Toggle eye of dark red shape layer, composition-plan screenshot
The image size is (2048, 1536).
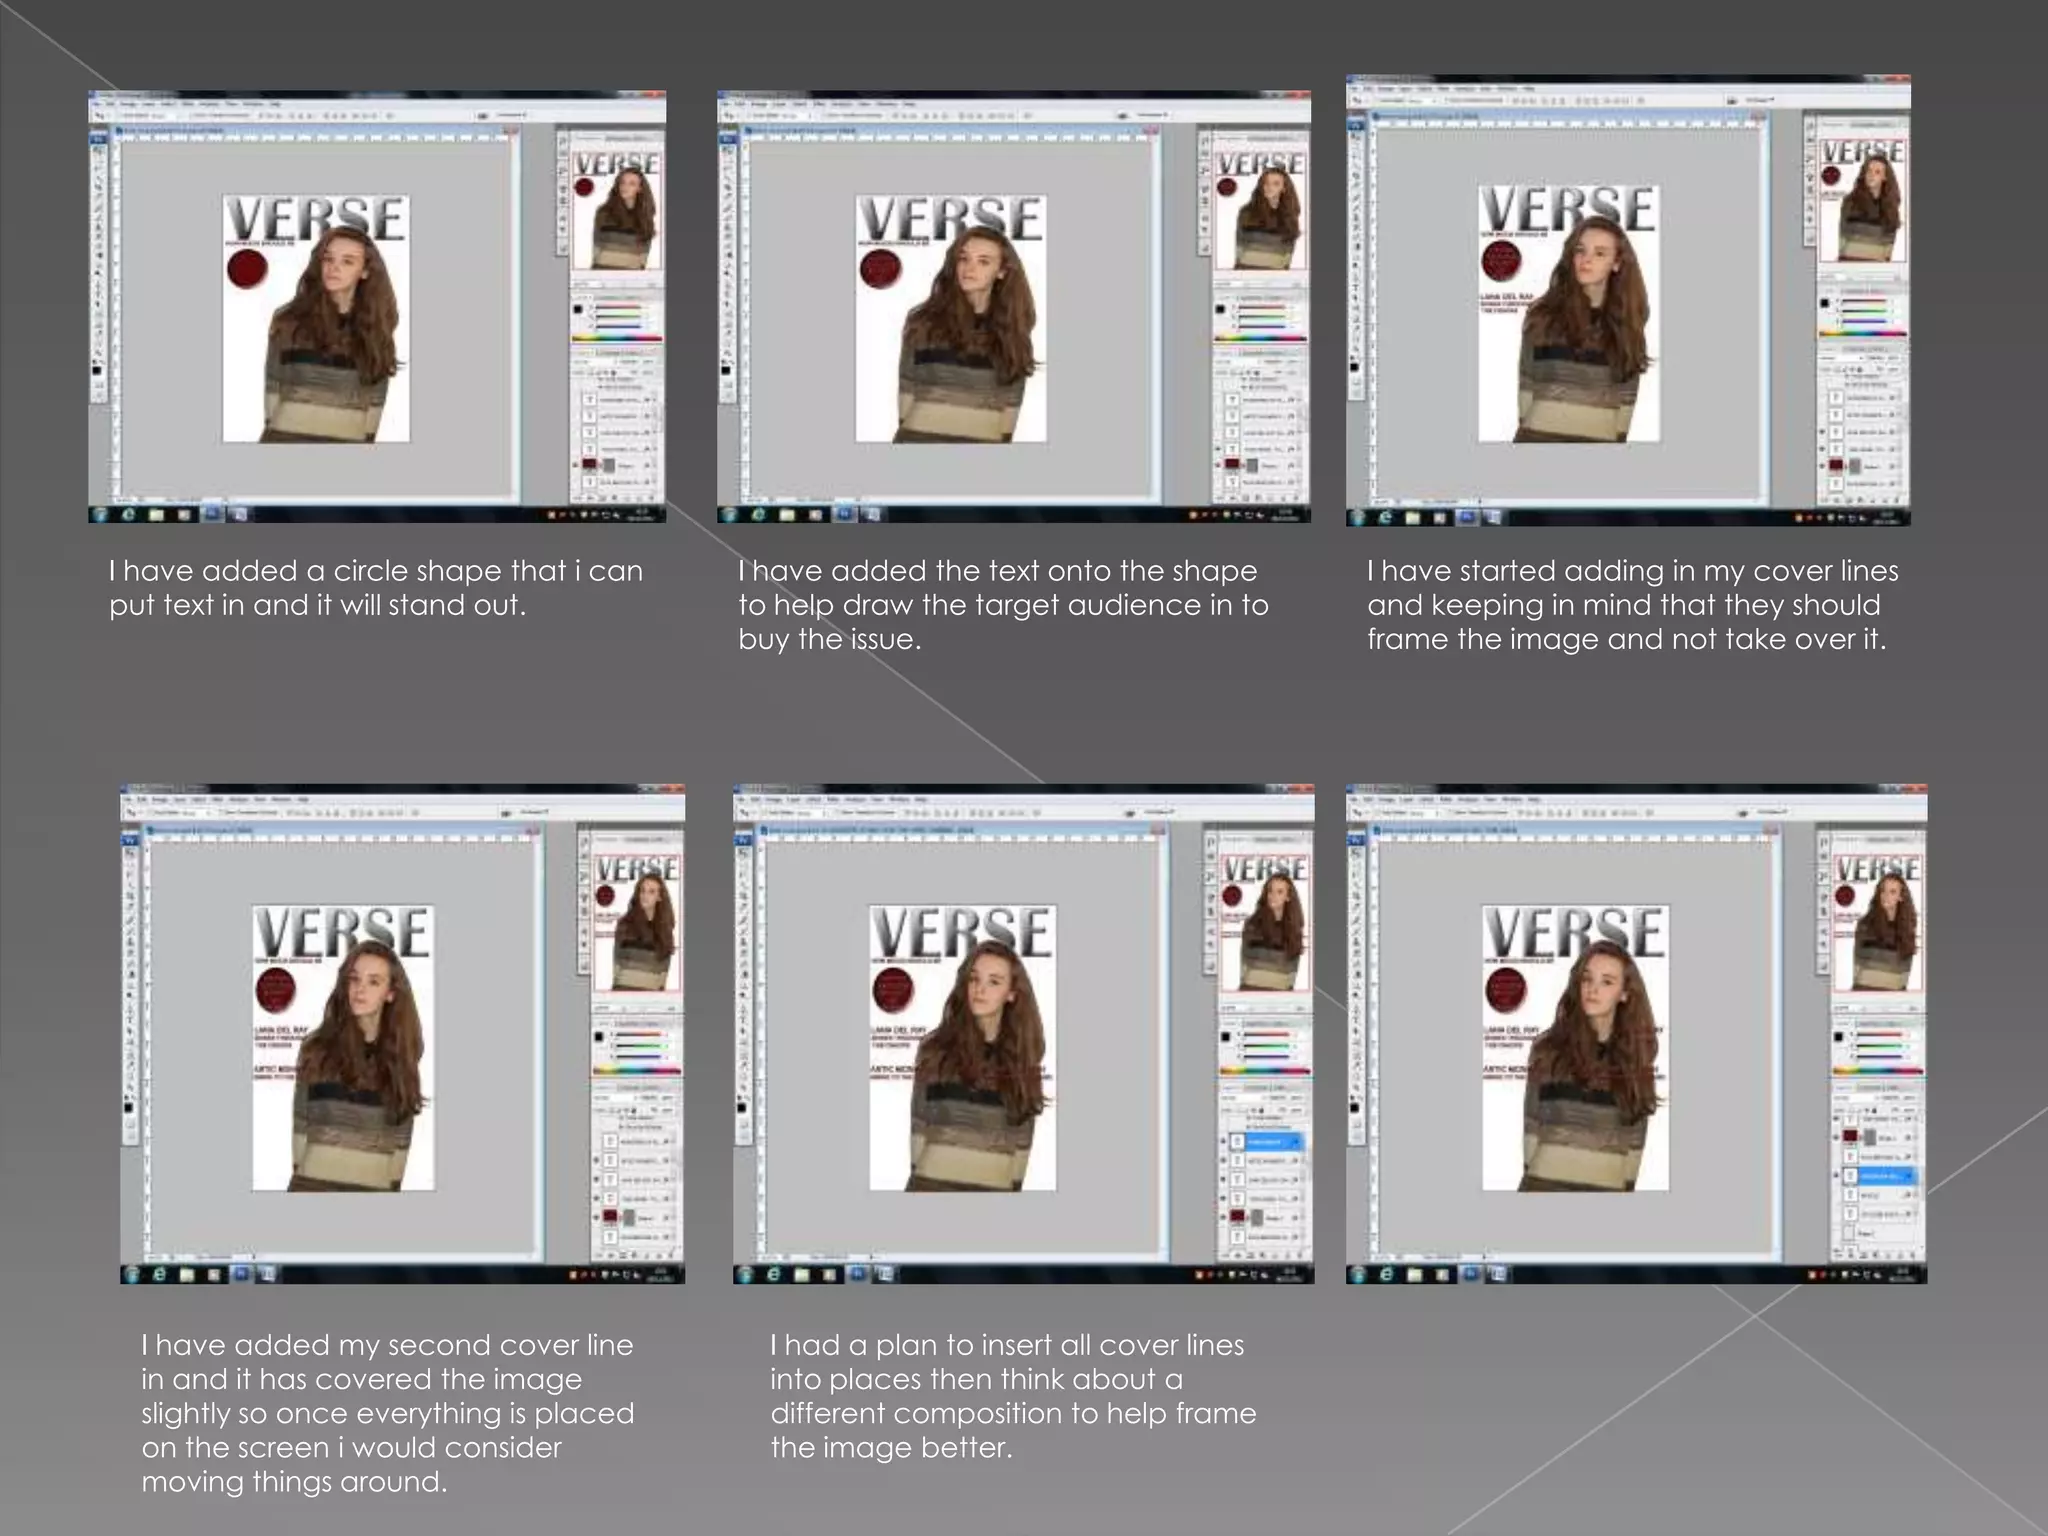[1223, 1217]
